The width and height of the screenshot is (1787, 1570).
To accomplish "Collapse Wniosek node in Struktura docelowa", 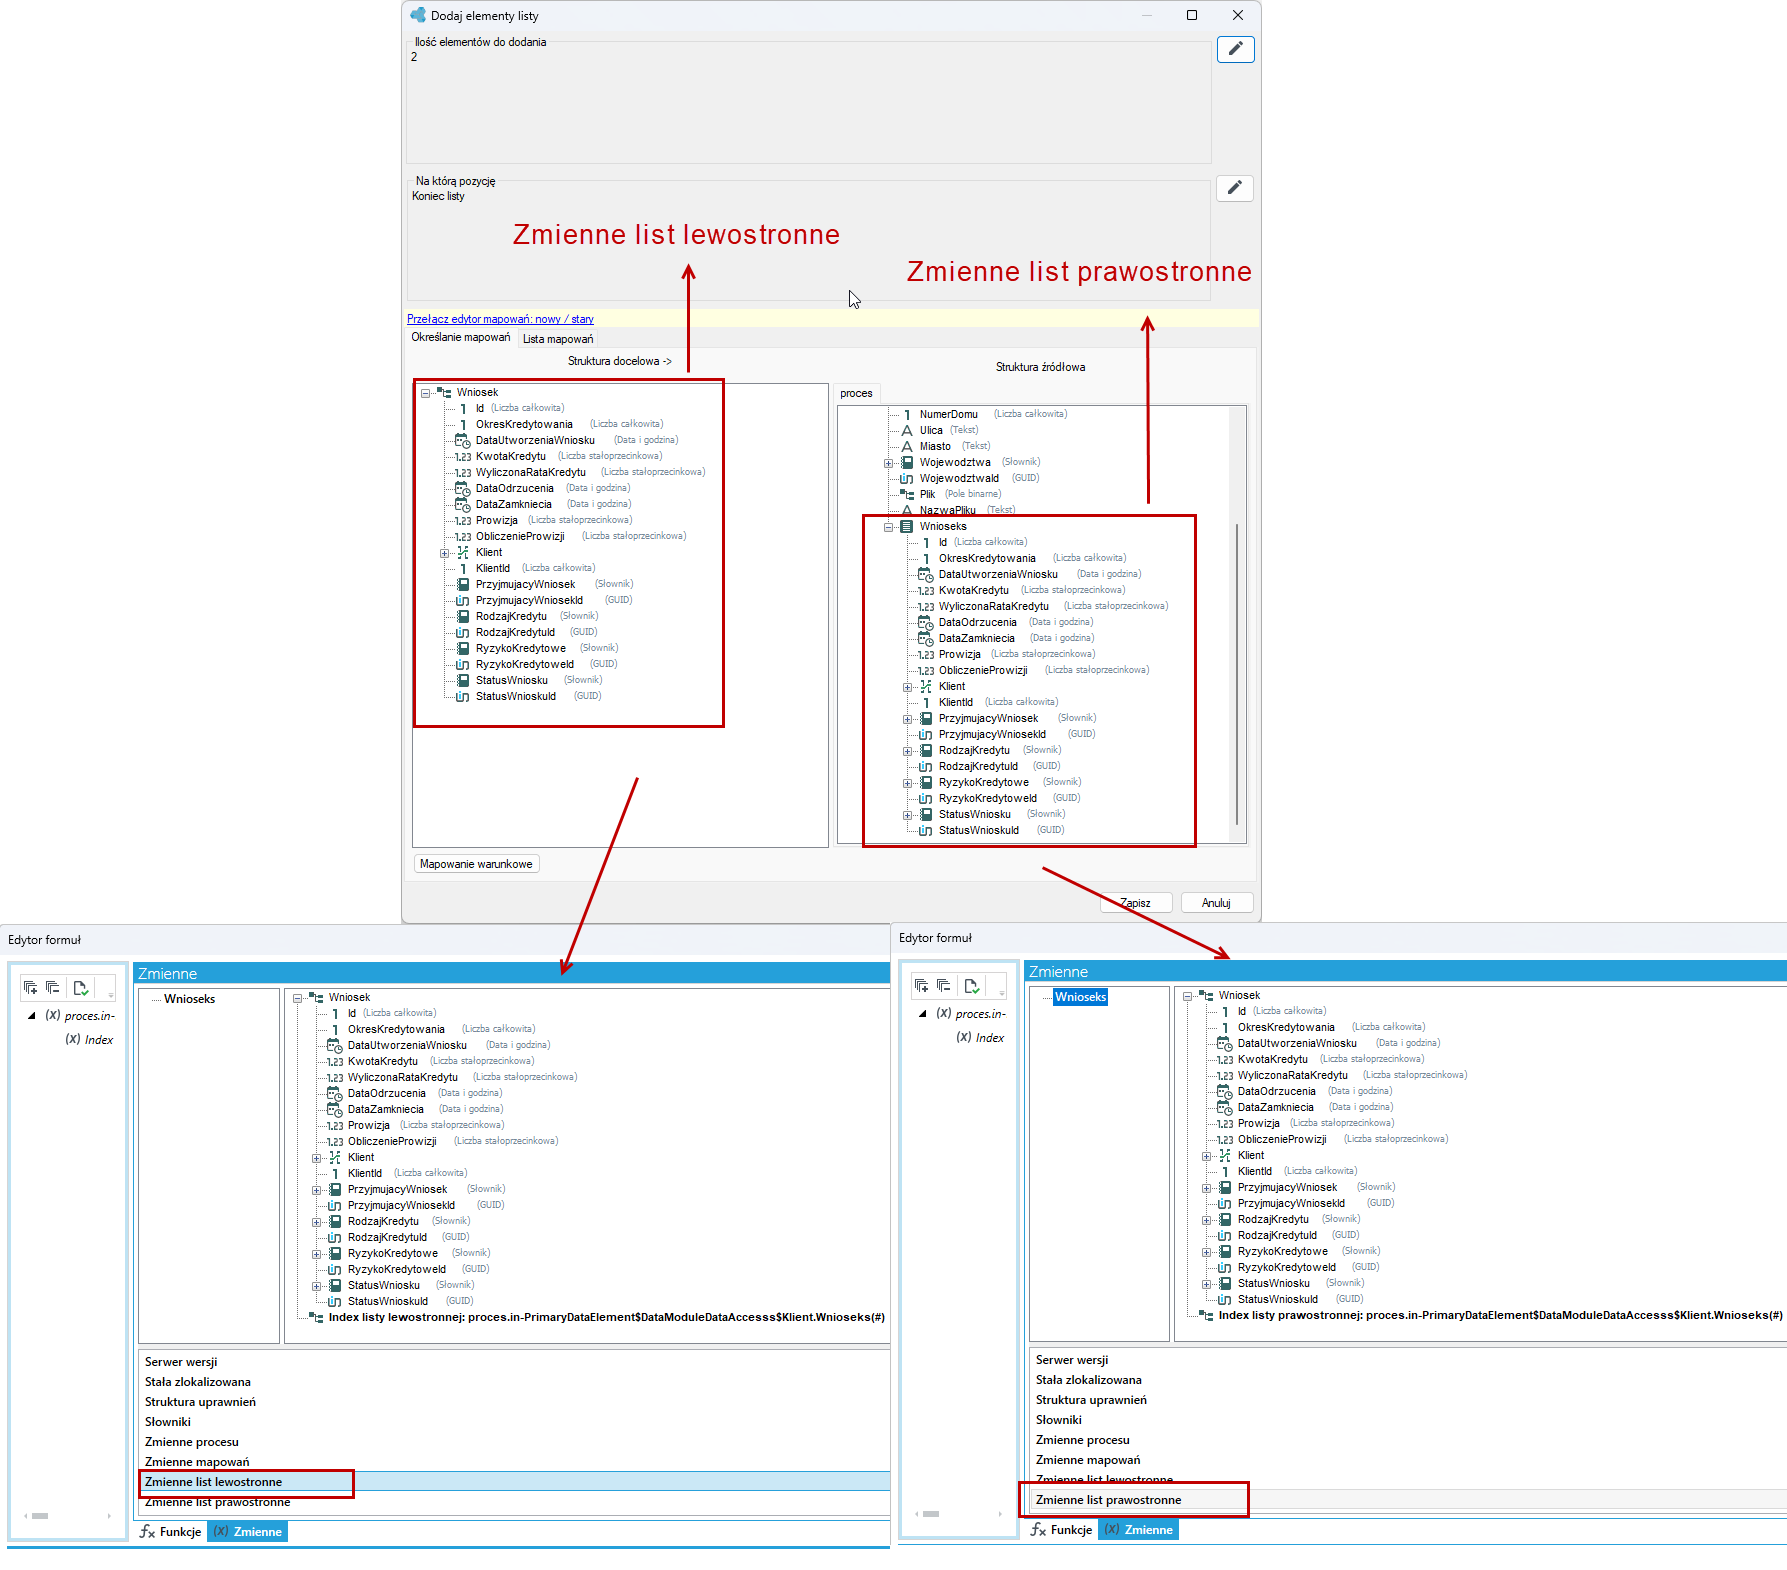I will coord(425,393).
